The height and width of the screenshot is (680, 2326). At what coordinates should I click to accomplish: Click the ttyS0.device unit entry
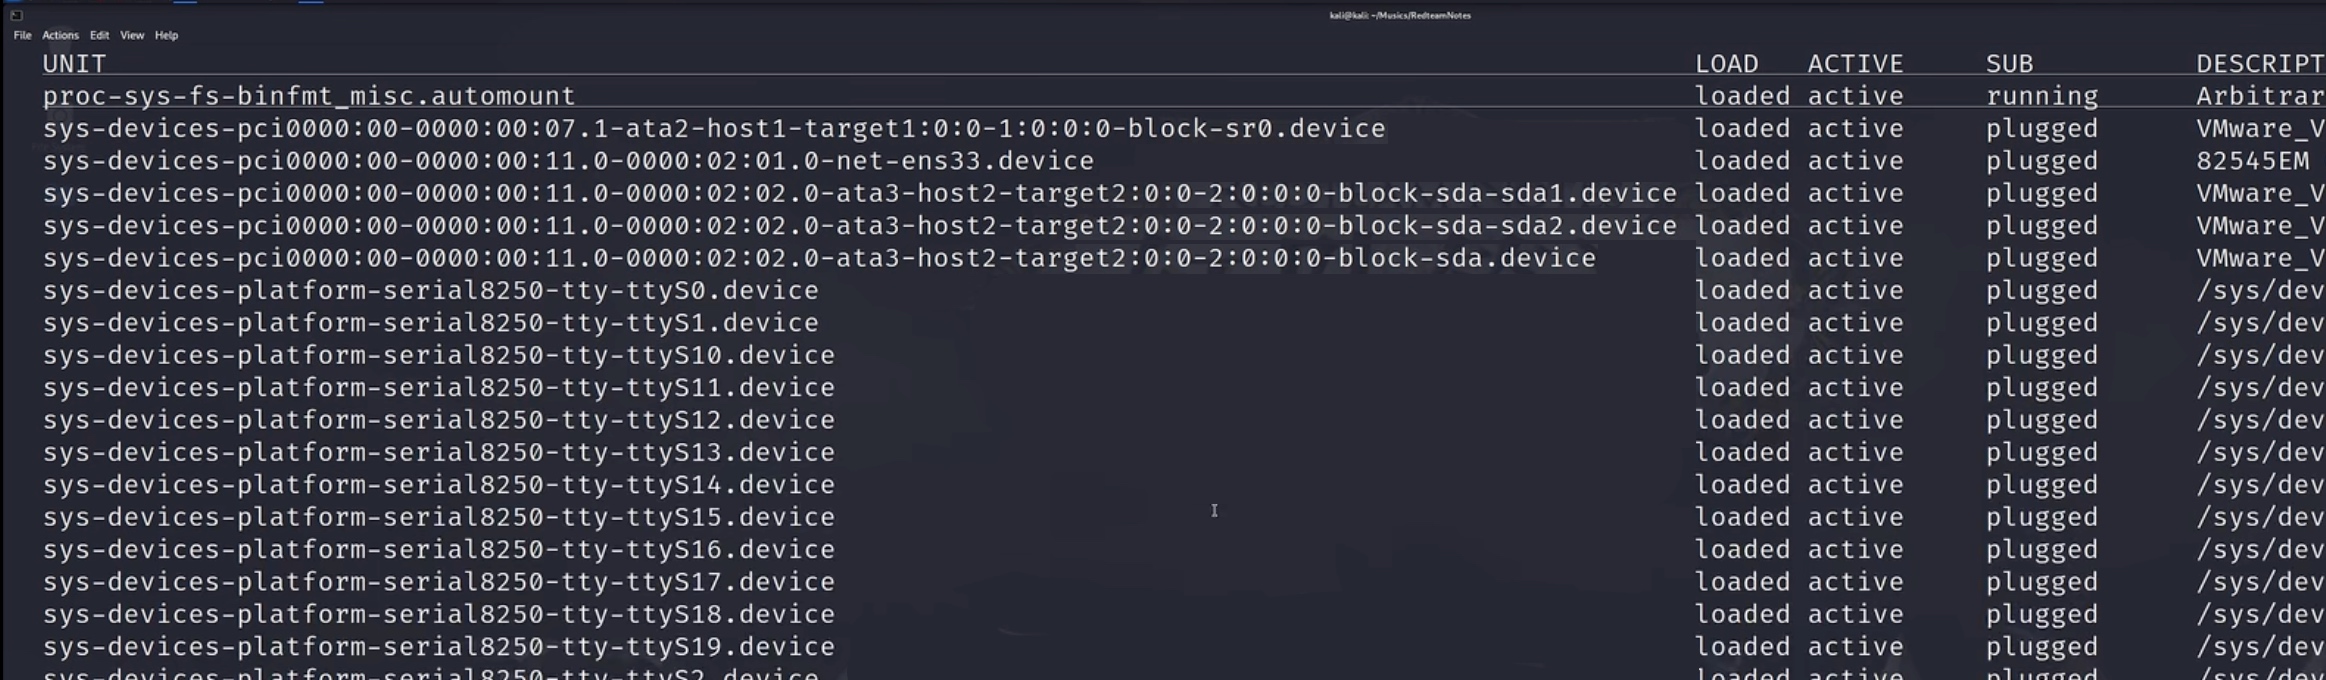point(430,291)
